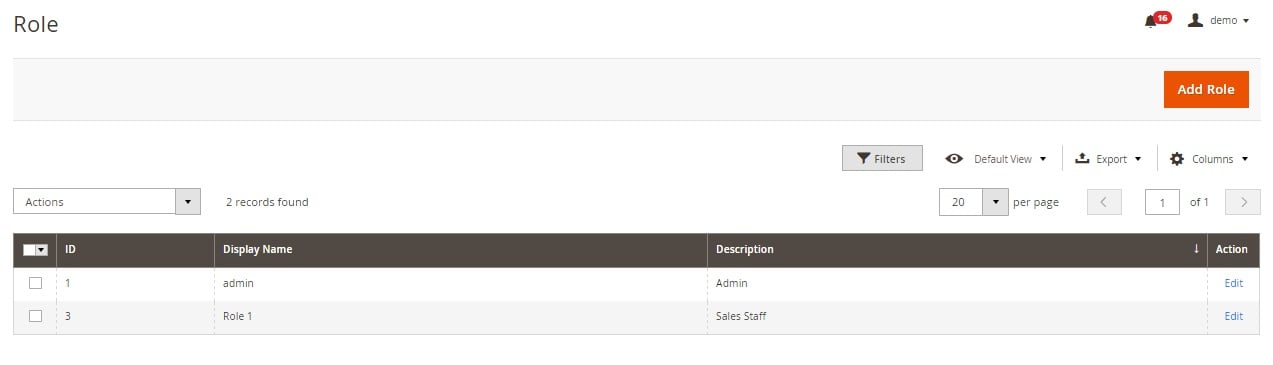Viewport: 1273px width, 365px height.
Task: Tick the checkbox for Role 1 row
Action: coord(35,316)
